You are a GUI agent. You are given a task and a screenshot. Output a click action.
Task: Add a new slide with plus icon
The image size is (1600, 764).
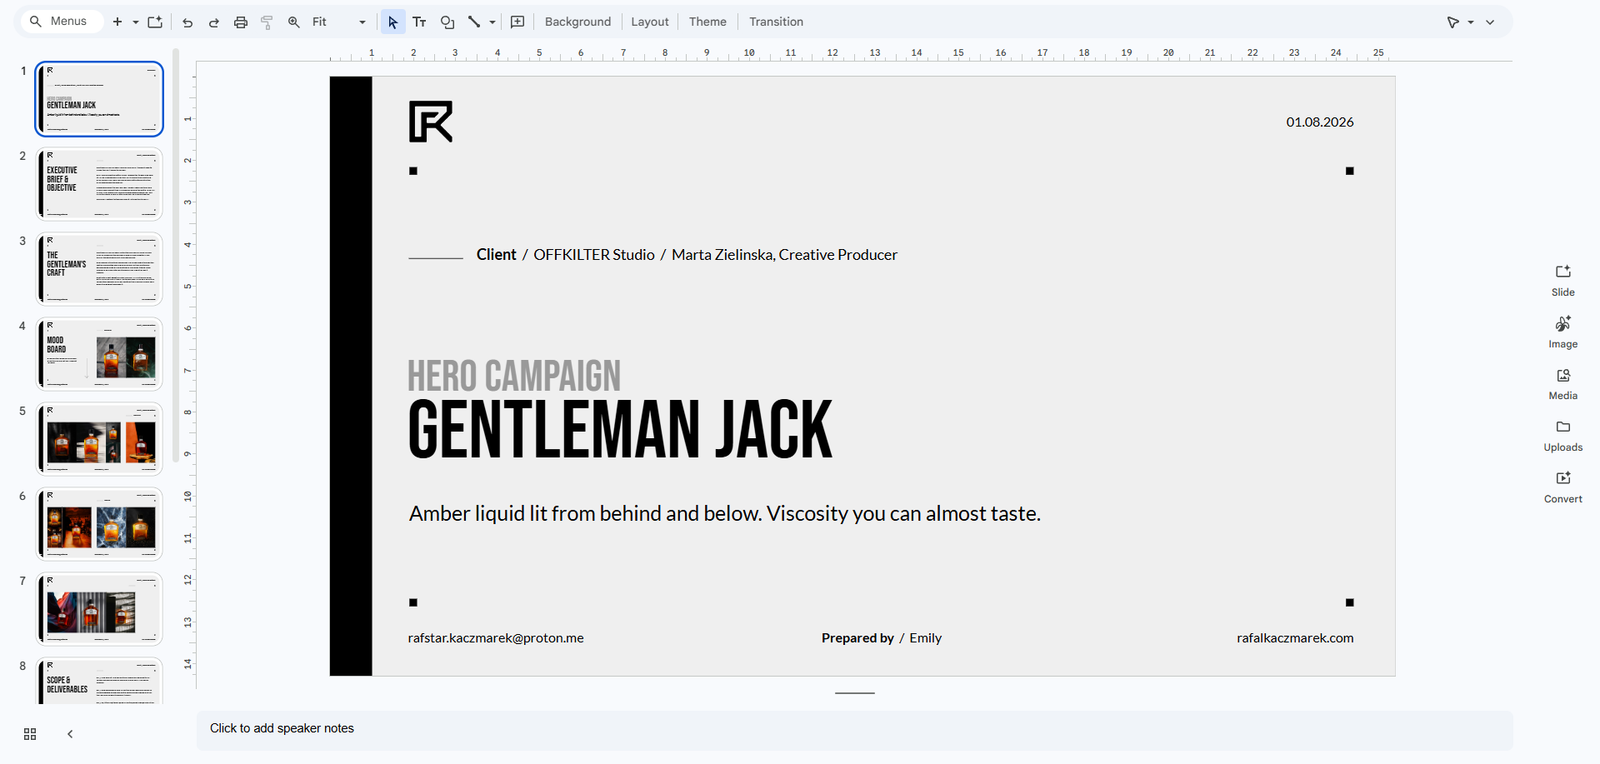[117, 22]
